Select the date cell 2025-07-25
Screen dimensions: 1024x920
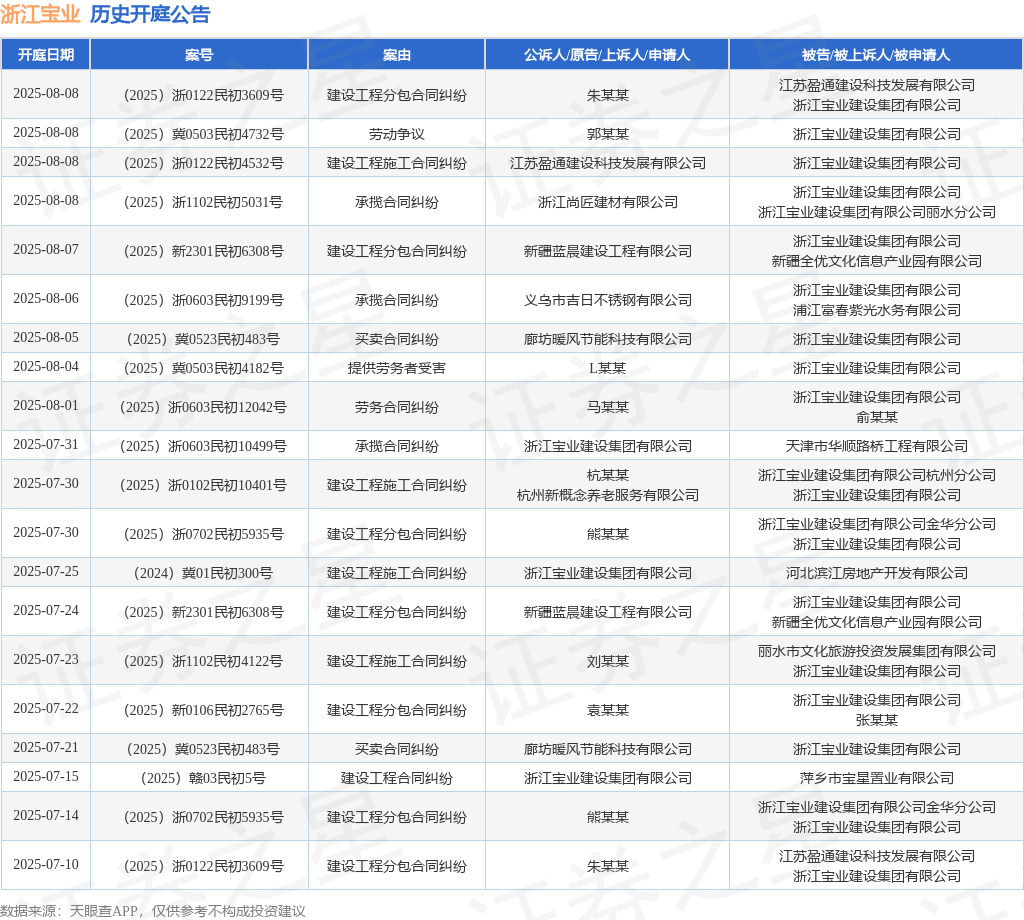[46, 571]
